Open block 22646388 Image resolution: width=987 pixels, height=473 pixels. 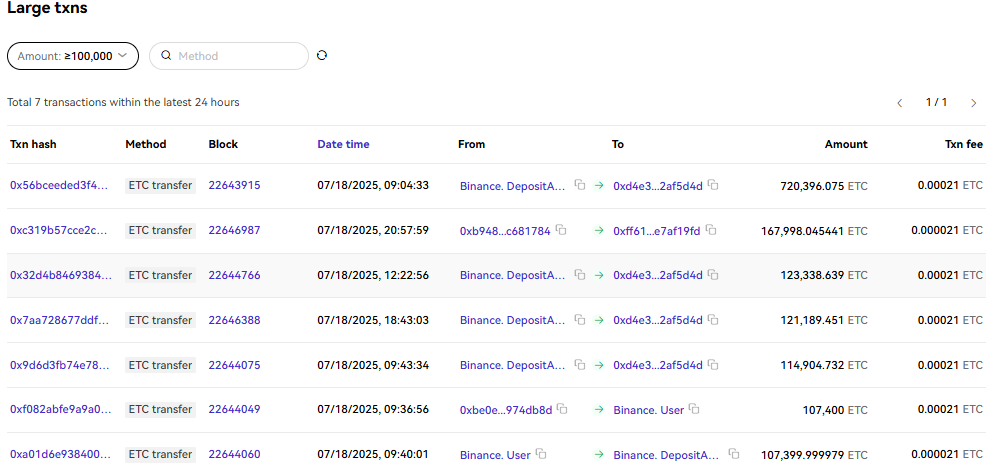(234, 320)
